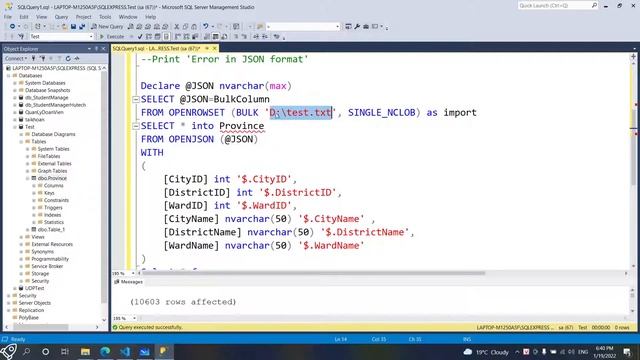The image size is (640, 360).
Task: Click the Windows taskbar search icon
Action: pos(27,351)
